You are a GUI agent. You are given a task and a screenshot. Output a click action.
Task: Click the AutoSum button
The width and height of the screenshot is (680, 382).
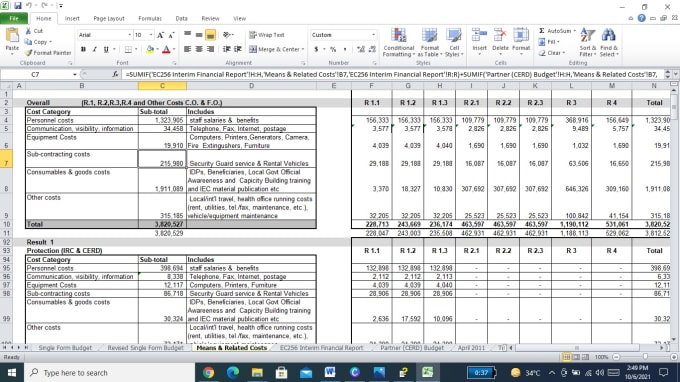click(x=557, y=31)
